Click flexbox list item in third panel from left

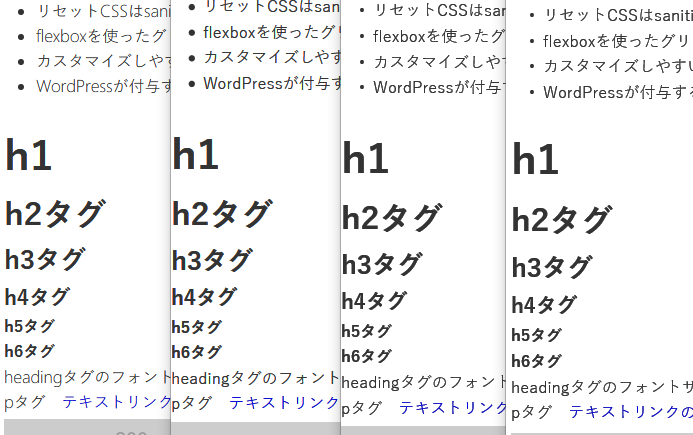pos(438,36)
